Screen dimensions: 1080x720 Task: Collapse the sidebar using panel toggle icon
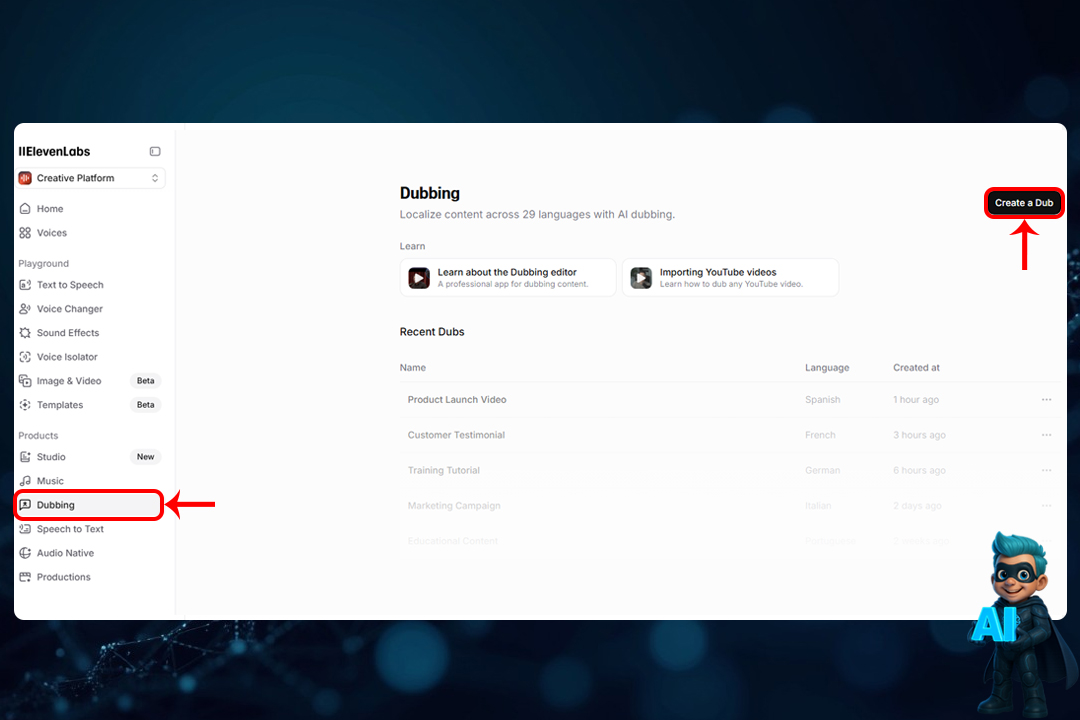click(155, 152)
